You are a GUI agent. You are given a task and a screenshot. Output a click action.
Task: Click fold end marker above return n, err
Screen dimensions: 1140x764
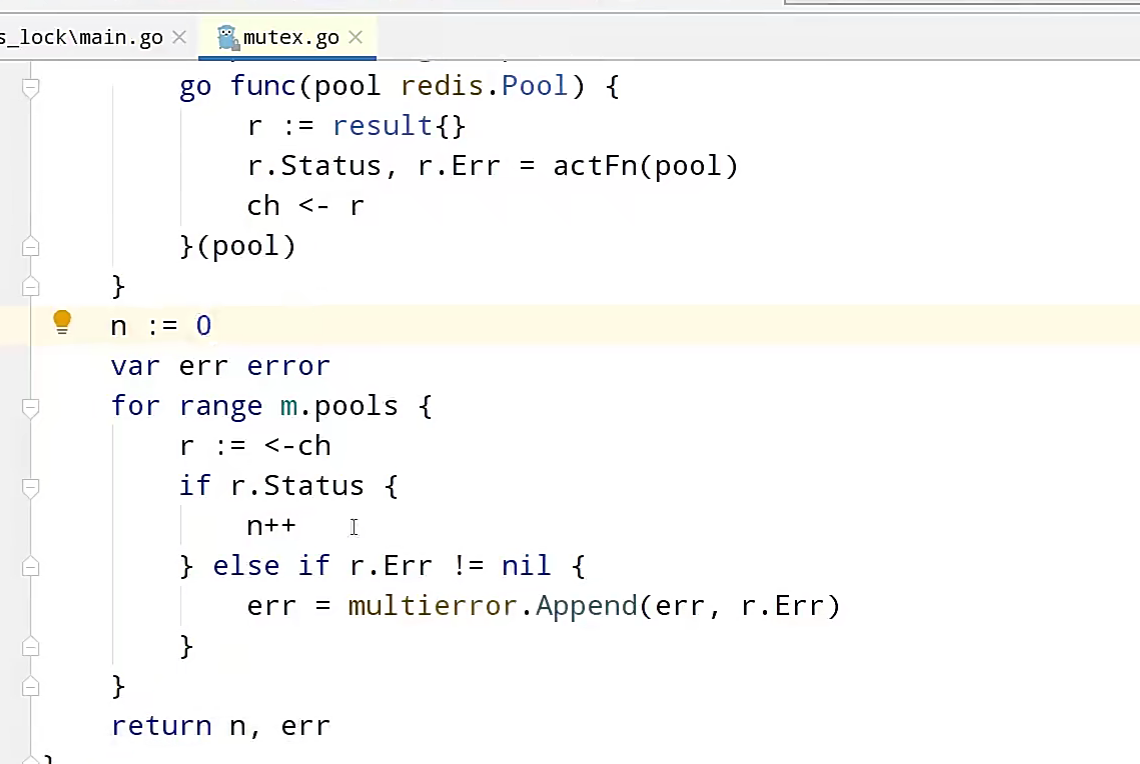tap(30, 687)
